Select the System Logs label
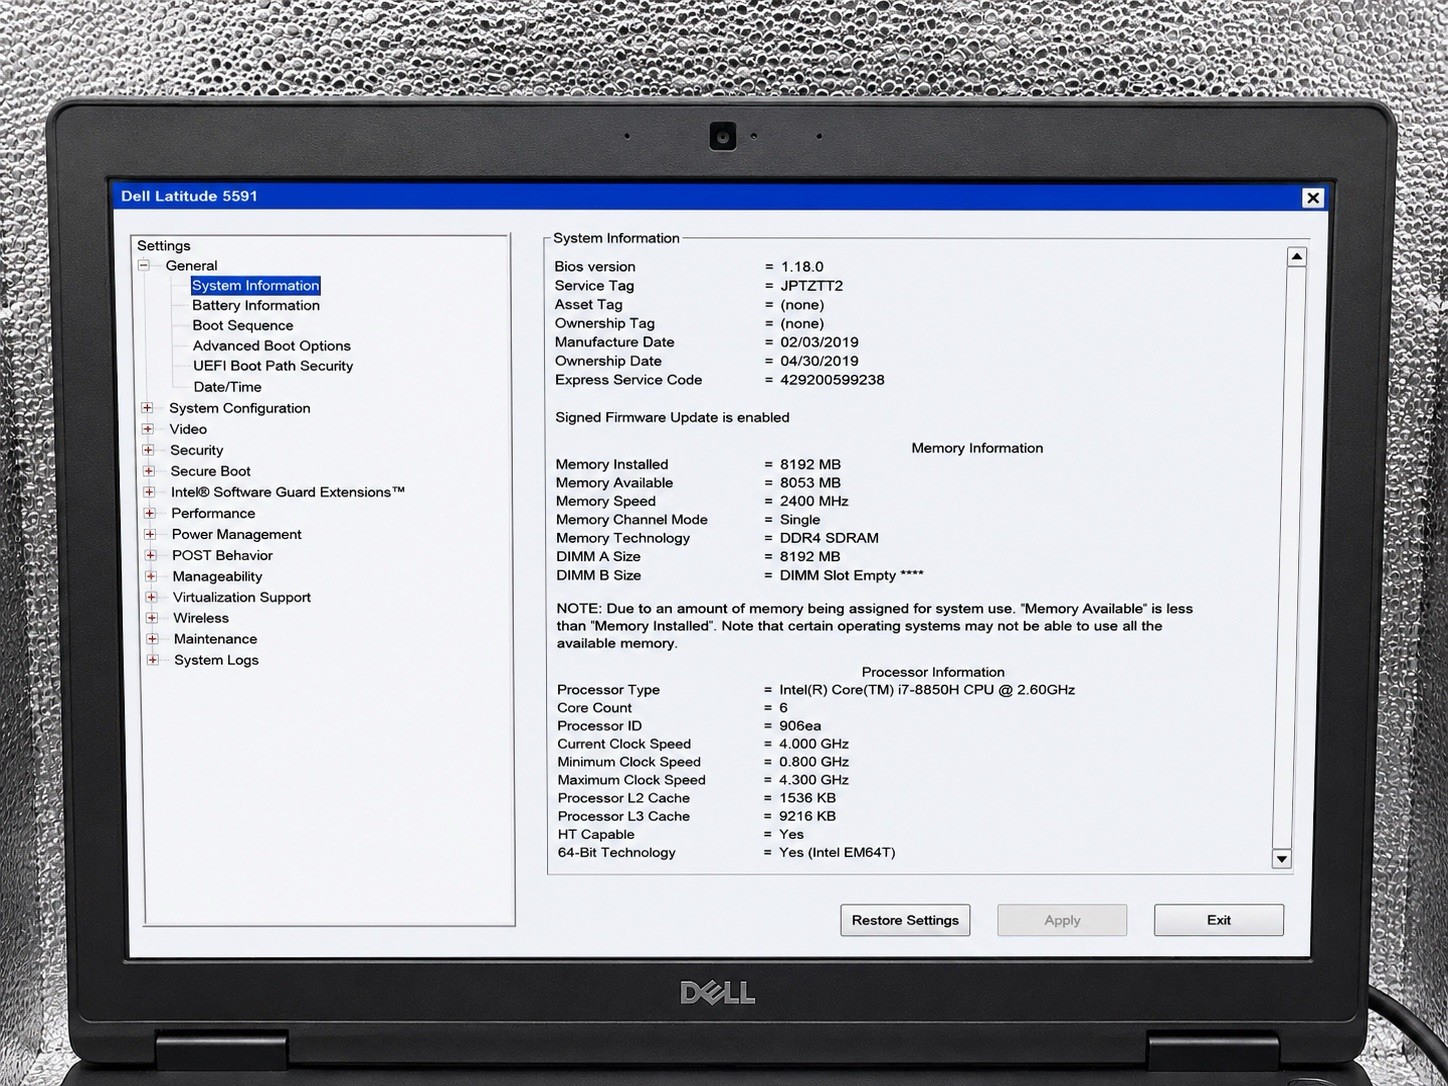Screen dimensions: 1448x1086 217,660
